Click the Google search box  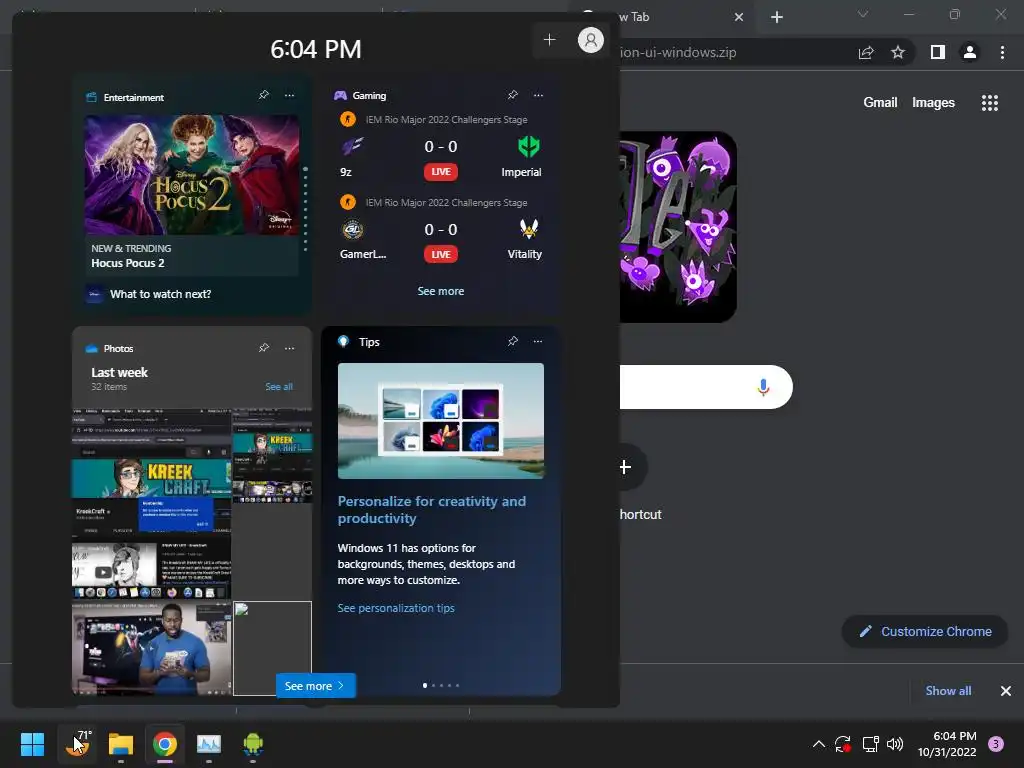click(706, 387)
